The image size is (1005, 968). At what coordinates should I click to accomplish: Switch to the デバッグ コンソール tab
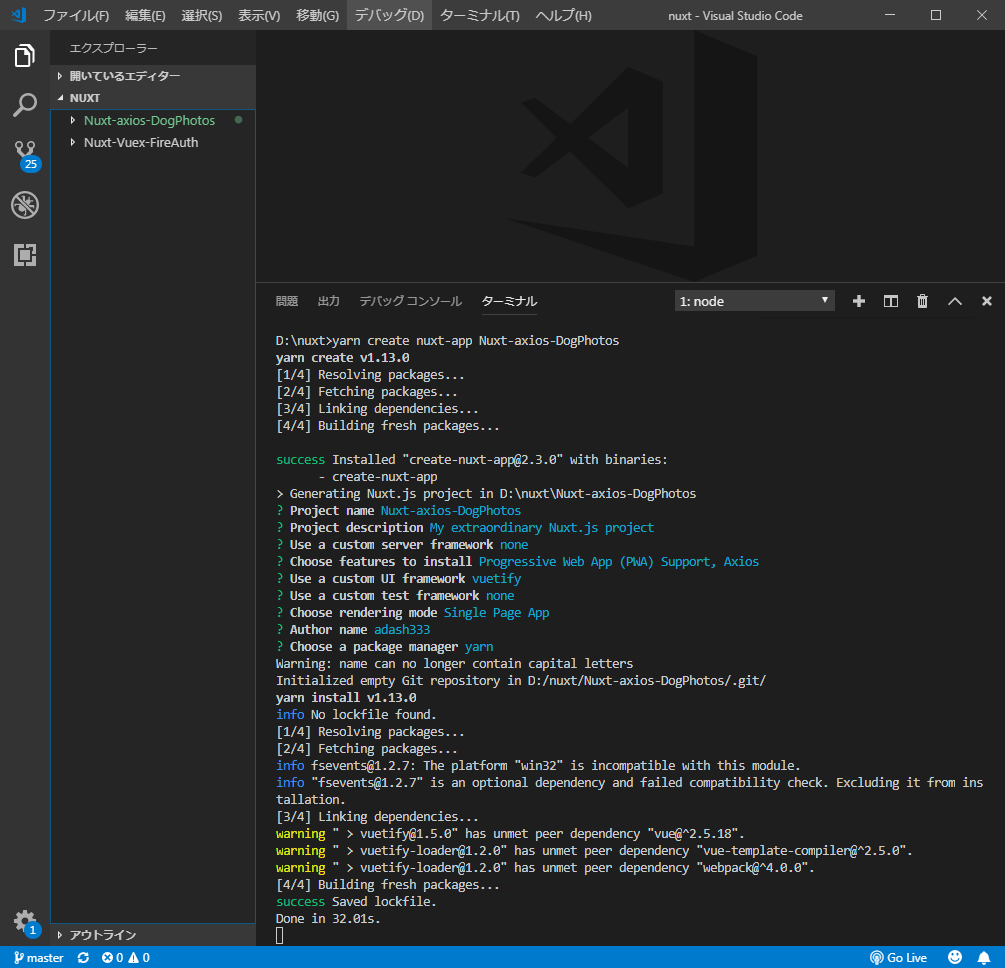pos(410,301)
